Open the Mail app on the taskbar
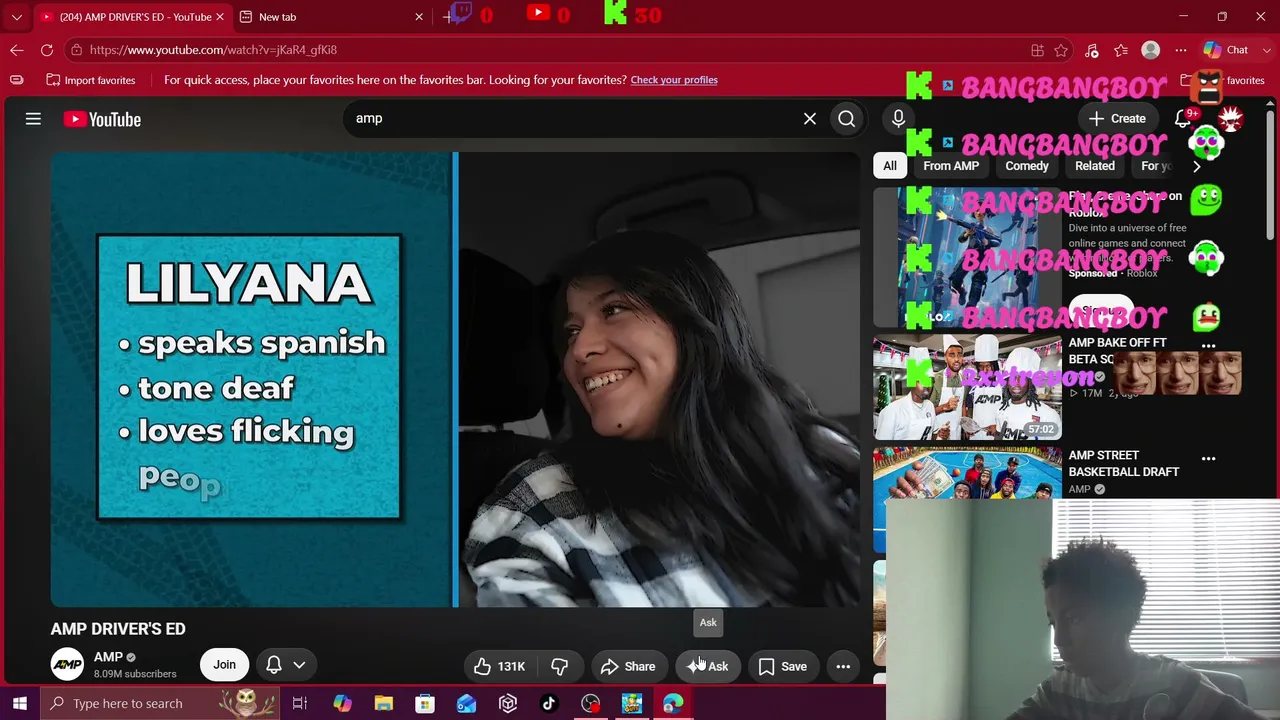This screenshot has width=1280, height=720. [x=466, y=703]
